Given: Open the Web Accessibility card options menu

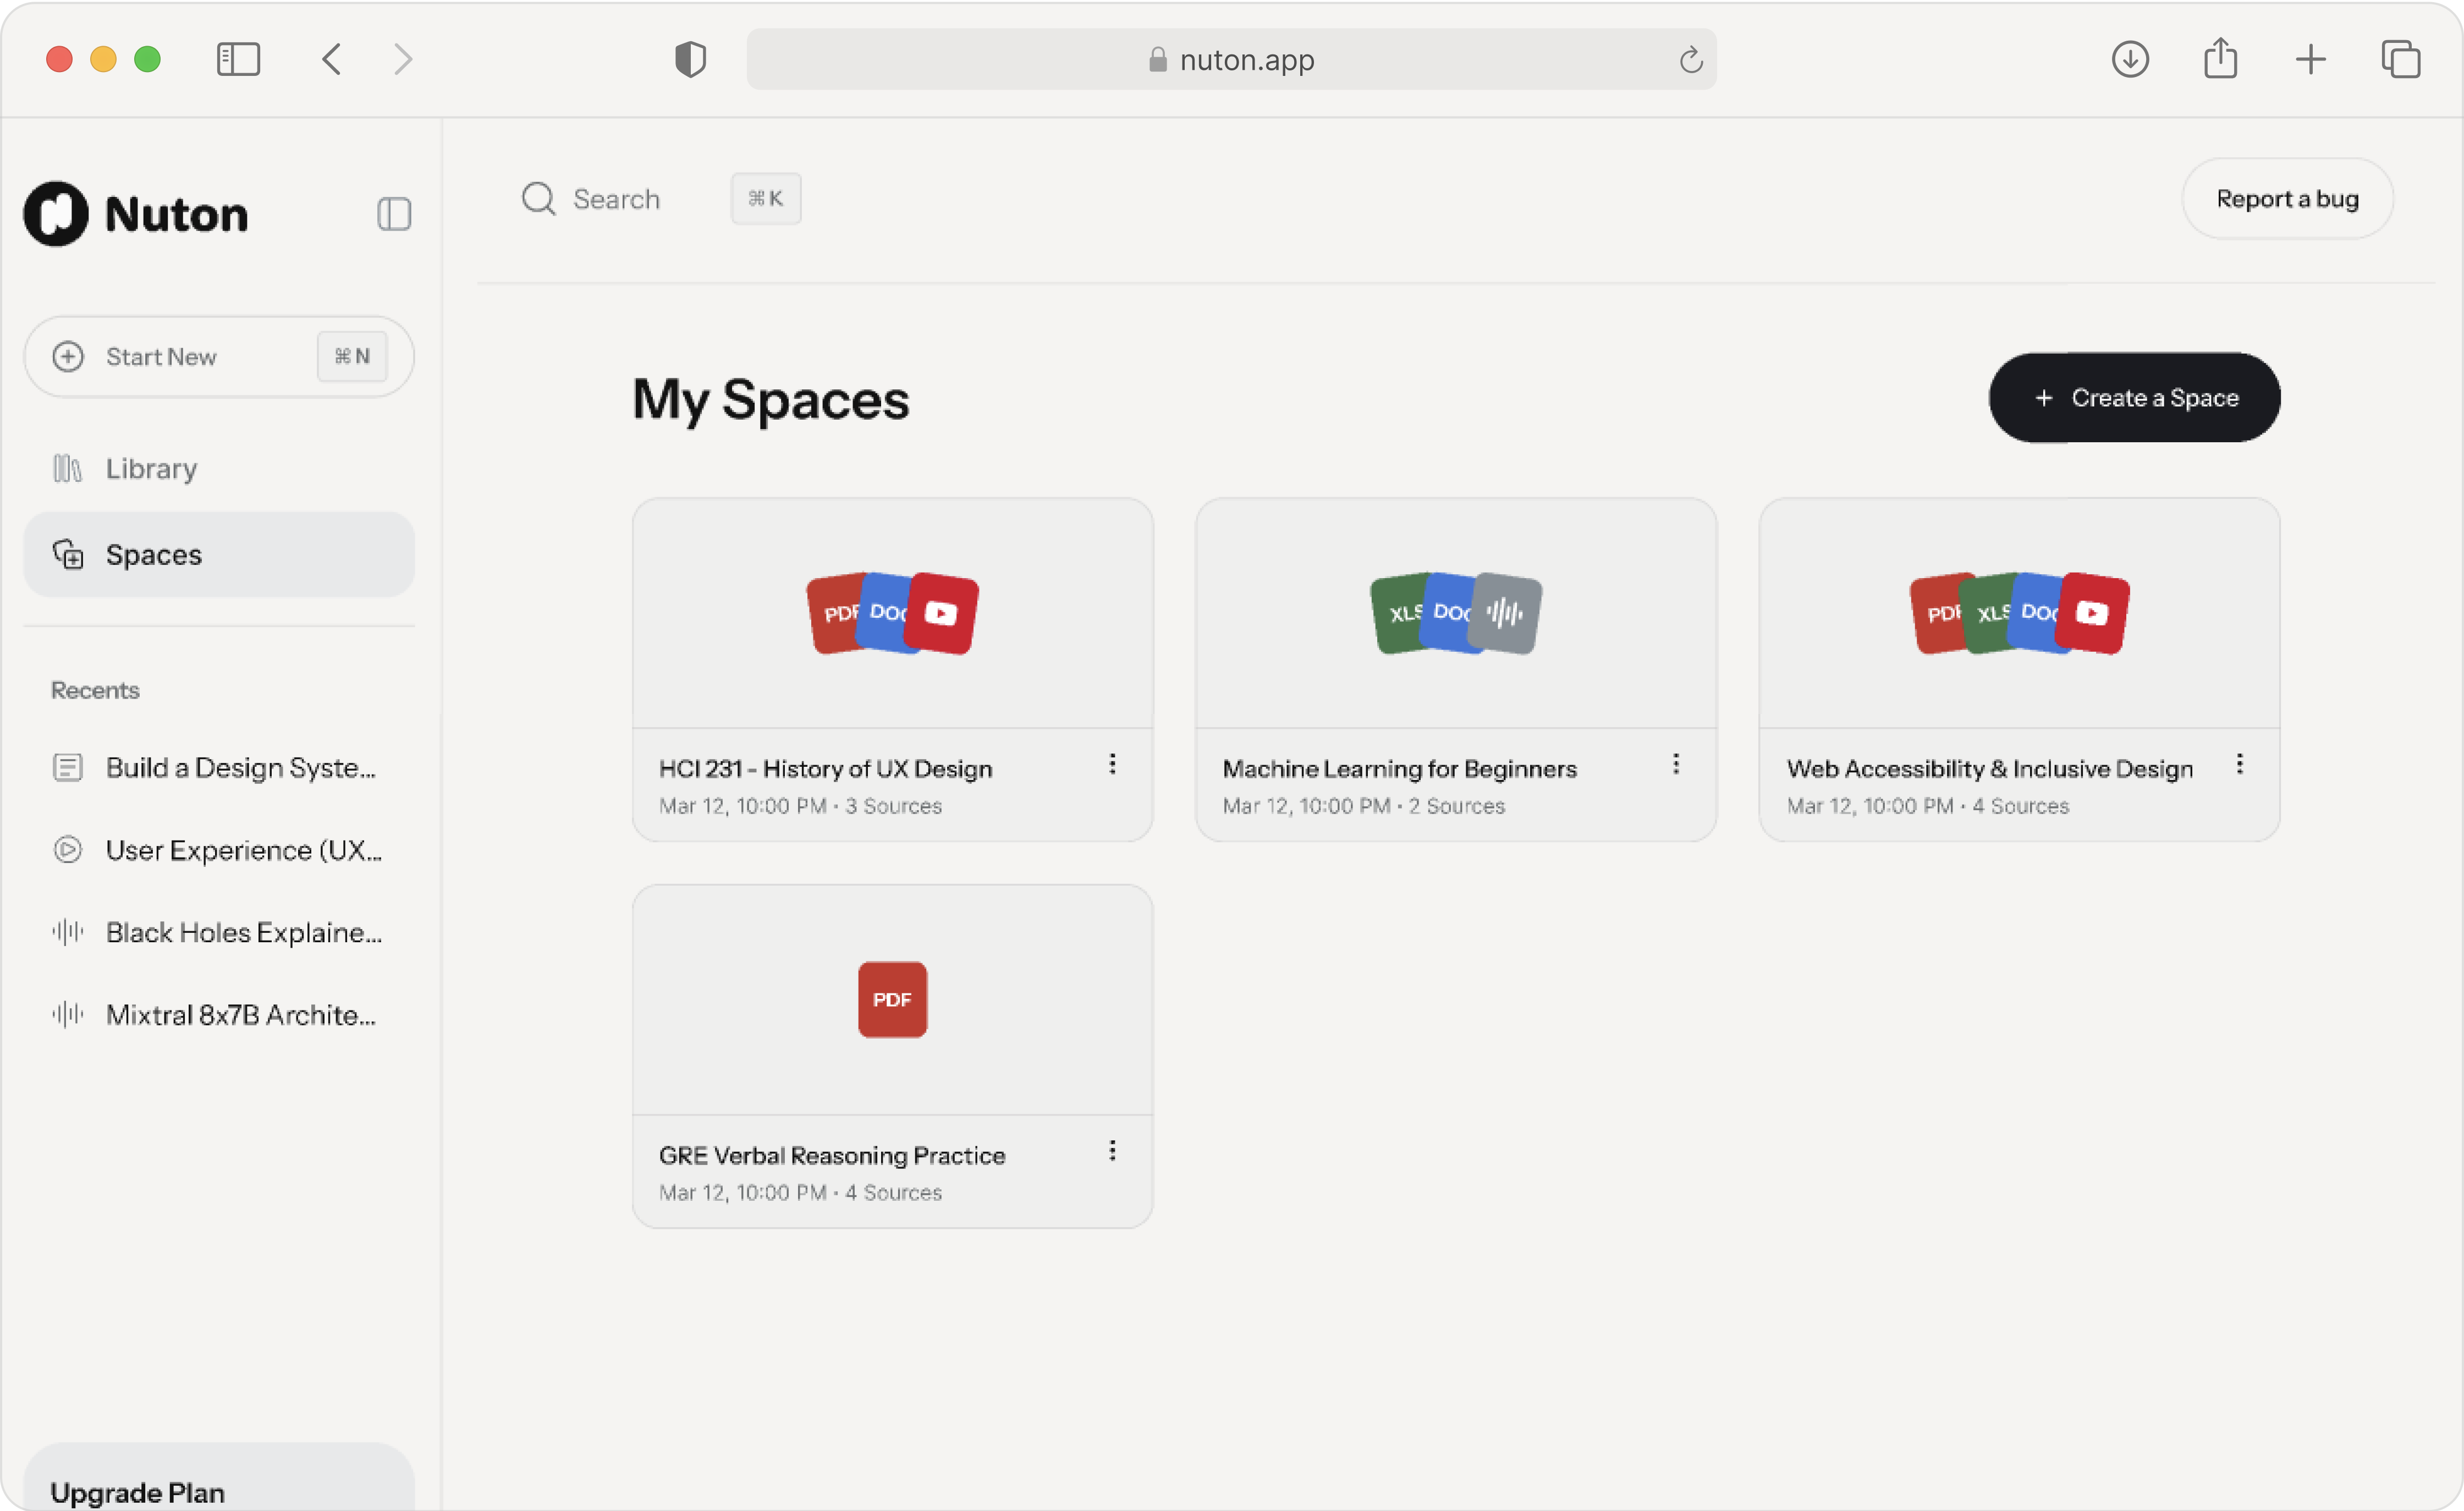Looking at the screenshot, I should (x=2240, y=765).
